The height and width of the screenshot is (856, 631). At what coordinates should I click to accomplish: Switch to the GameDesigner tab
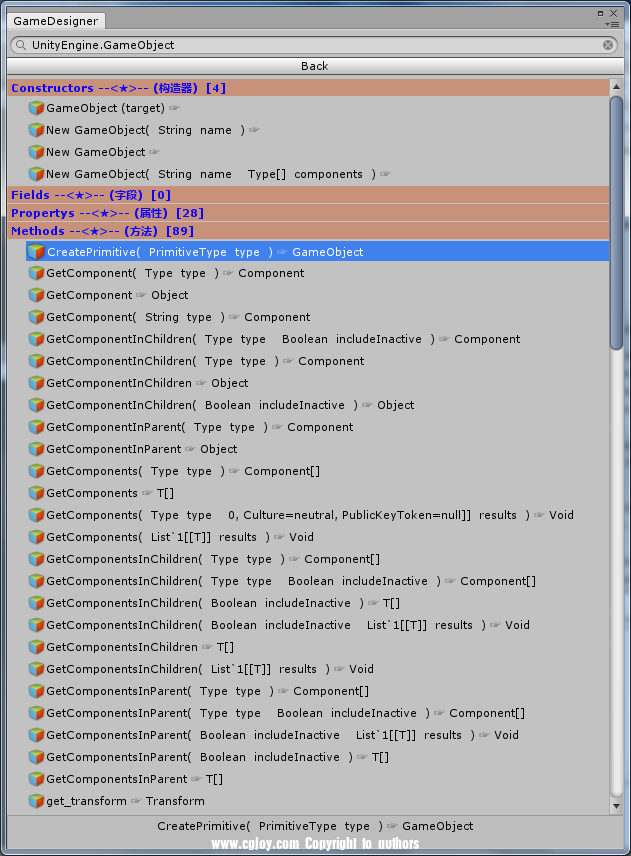[56, 21]
